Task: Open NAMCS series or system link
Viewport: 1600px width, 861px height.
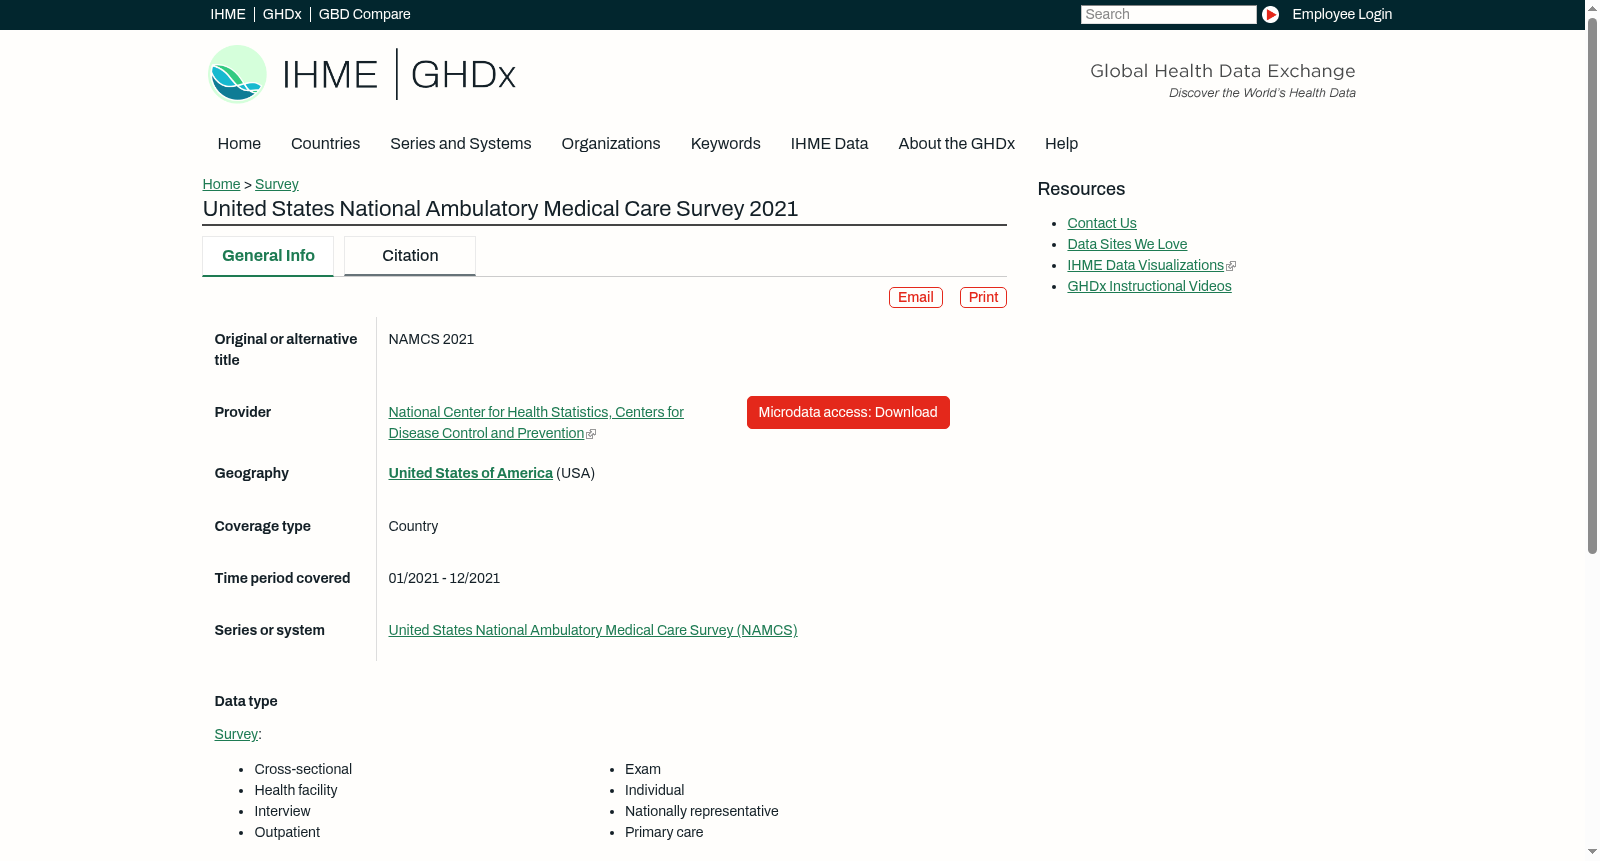Action: pyautogui.click(x=593, y=630)
